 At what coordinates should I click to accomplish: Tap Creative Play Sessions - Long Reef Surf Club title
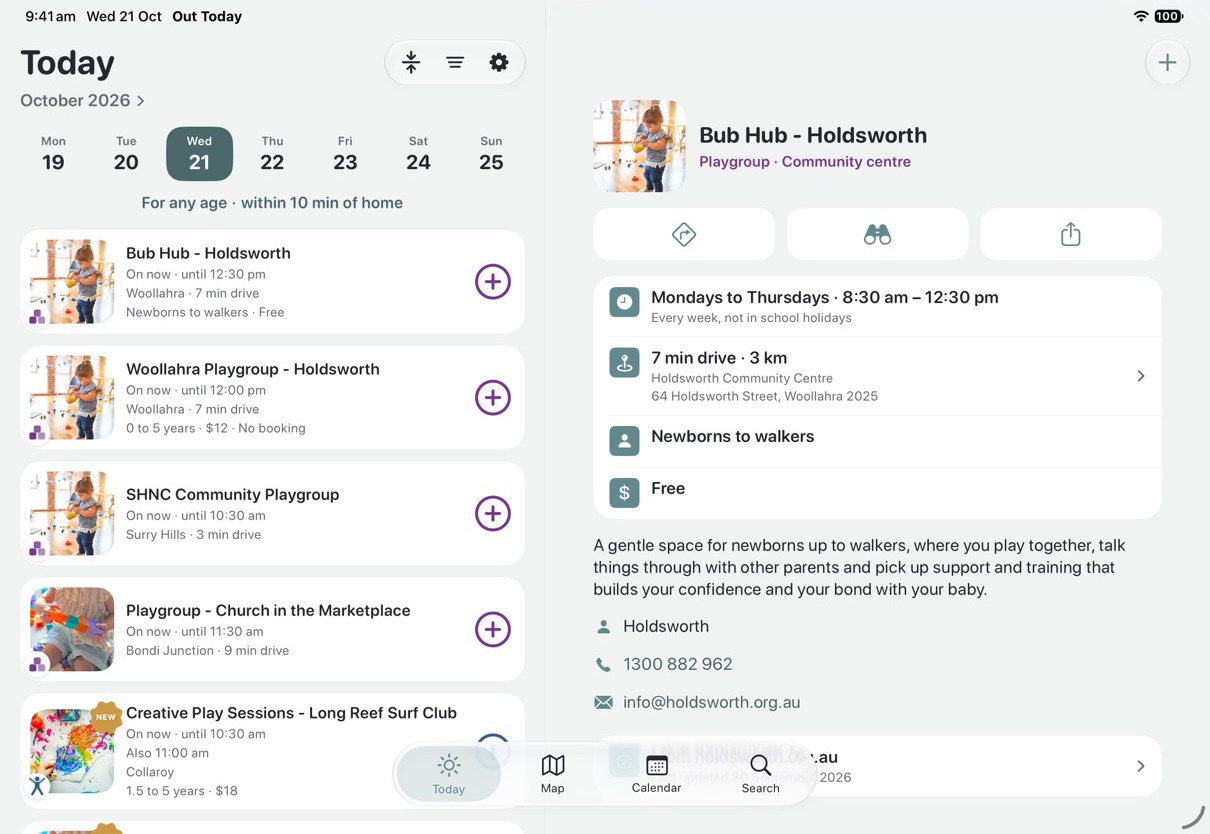[x=291, y=713]
